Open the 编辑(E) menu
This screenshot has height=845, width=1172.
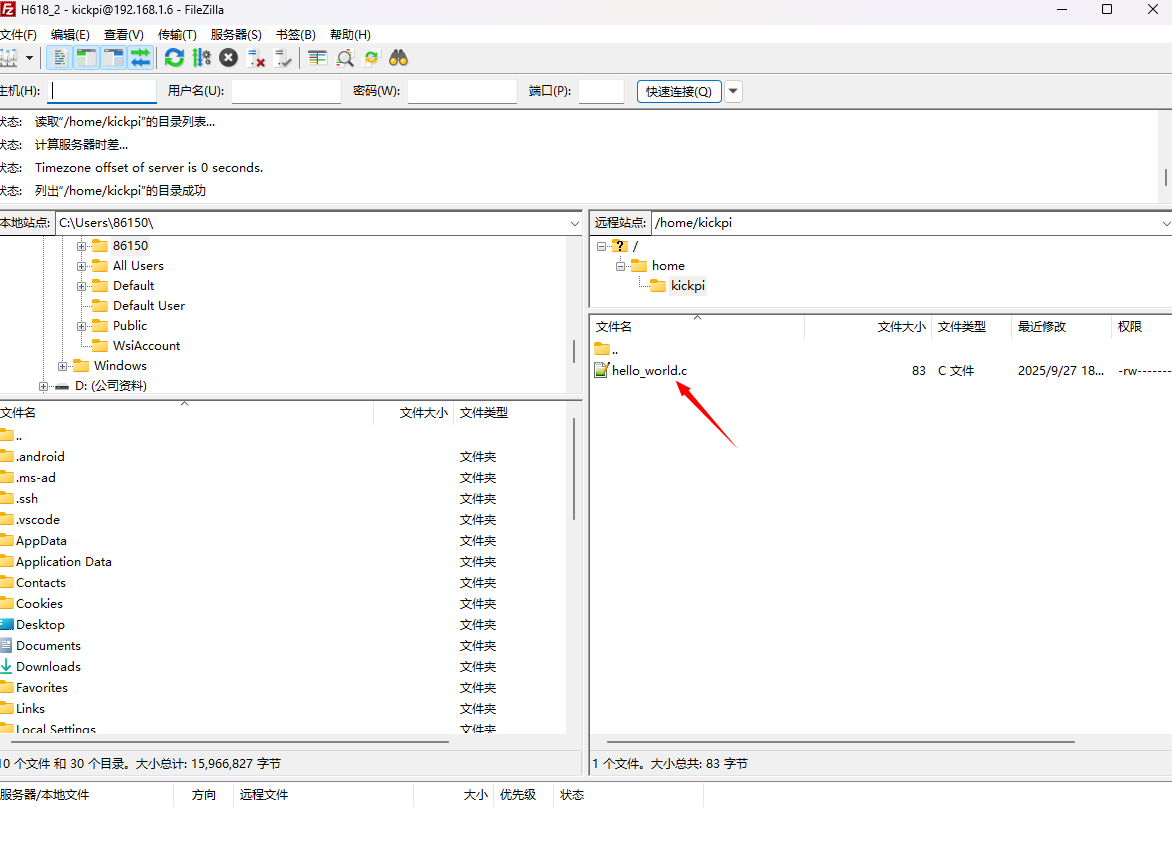pos(70,34)
